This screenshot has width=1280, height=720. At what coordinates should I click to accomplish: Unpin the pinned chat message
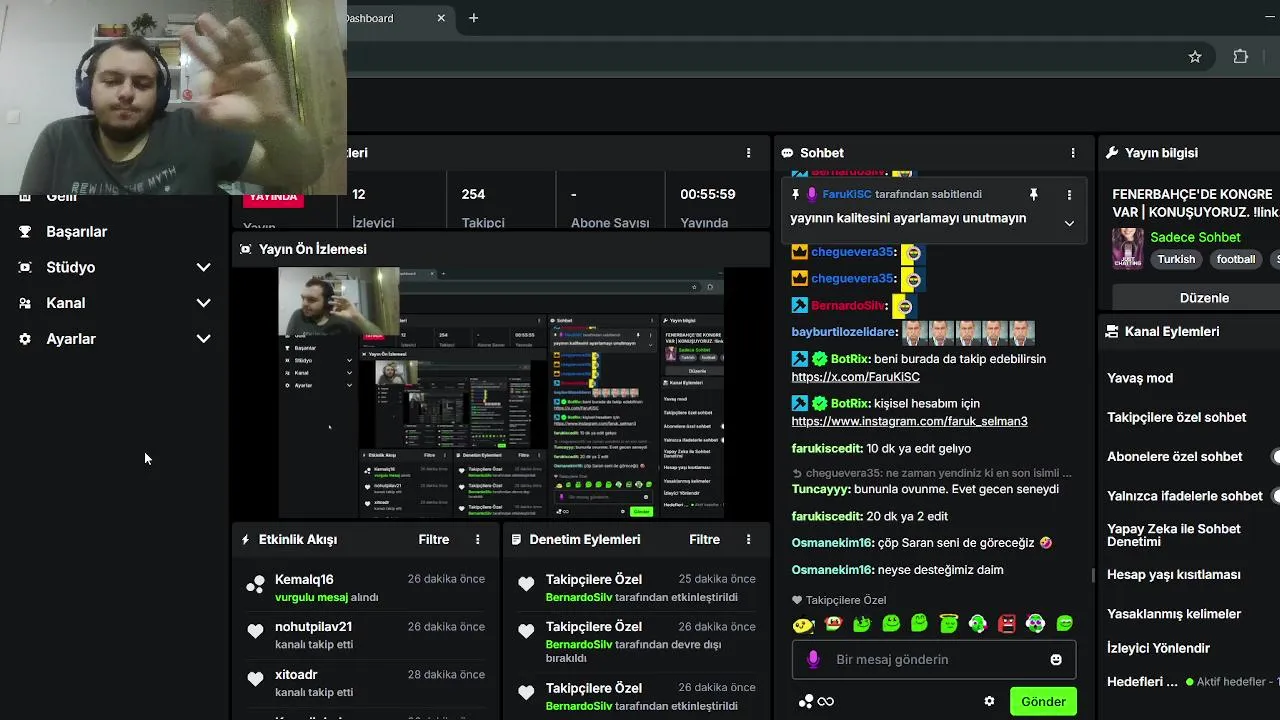pos(1034,194)
